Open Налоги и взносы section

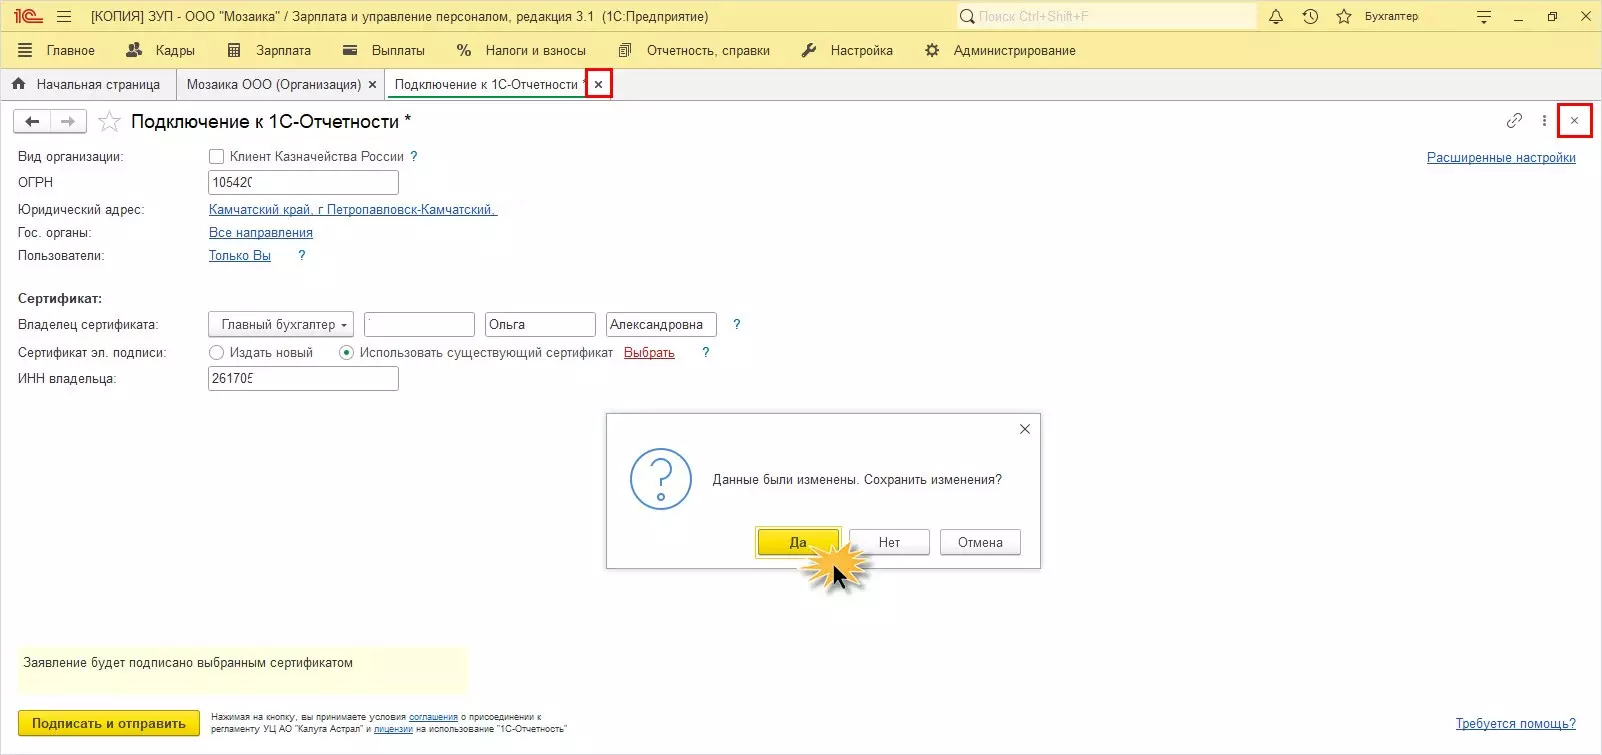pyautogui.click(x=521, y=50)
